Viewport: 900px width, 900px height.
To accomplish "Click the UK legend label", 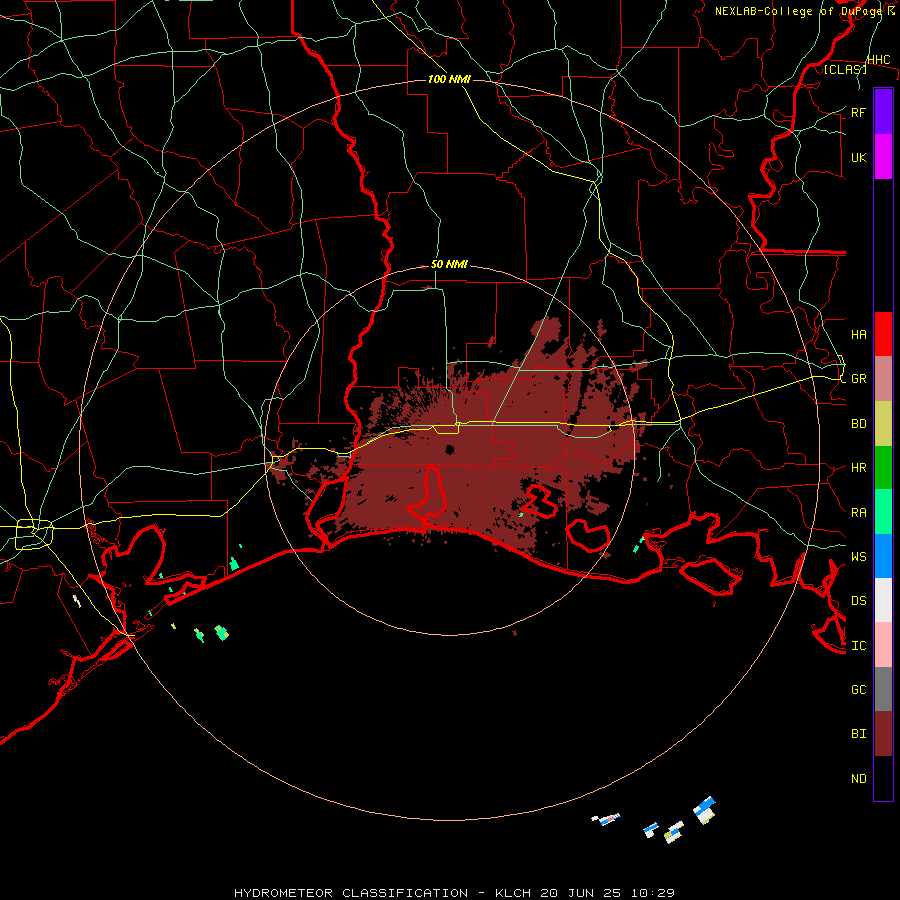I will (858, 157).
